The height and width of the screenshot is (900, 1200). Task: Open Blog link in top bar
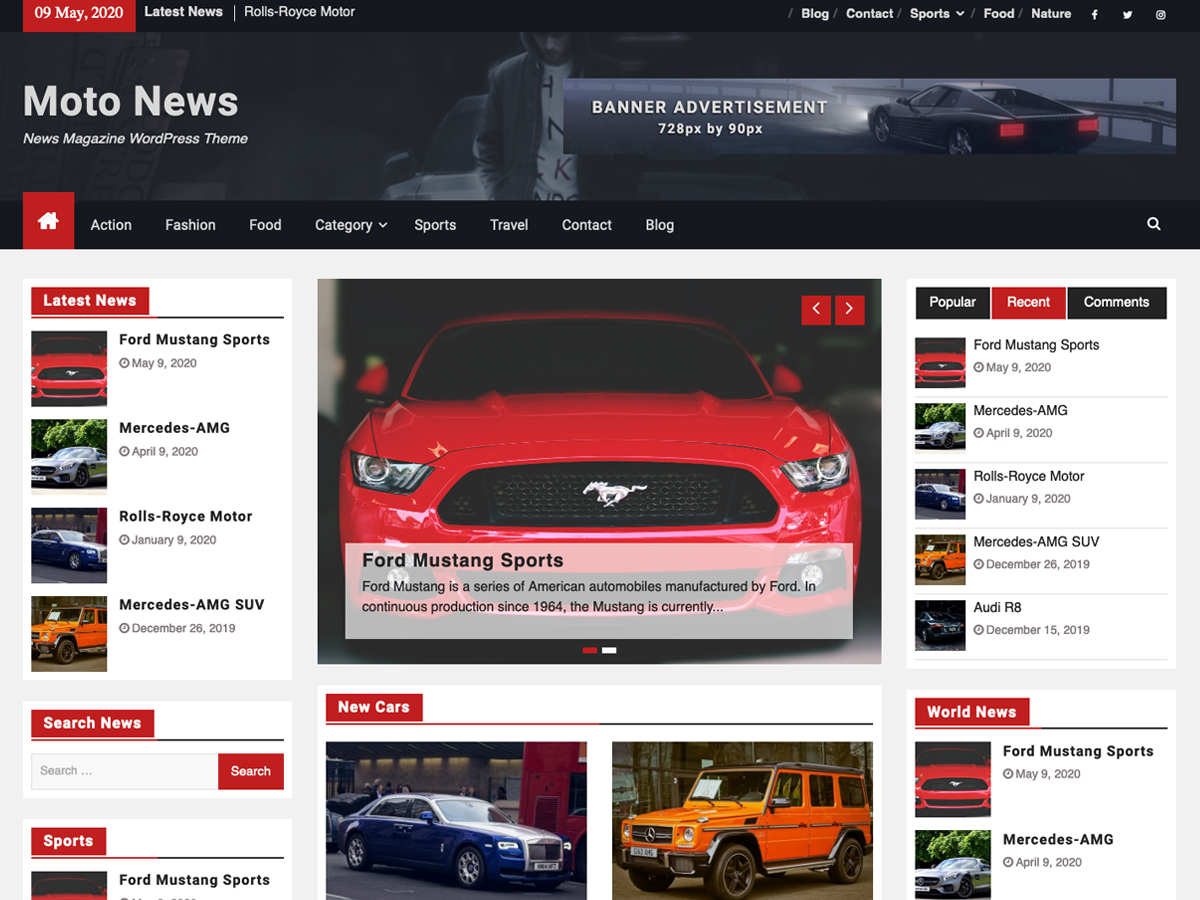click(815, 14)
